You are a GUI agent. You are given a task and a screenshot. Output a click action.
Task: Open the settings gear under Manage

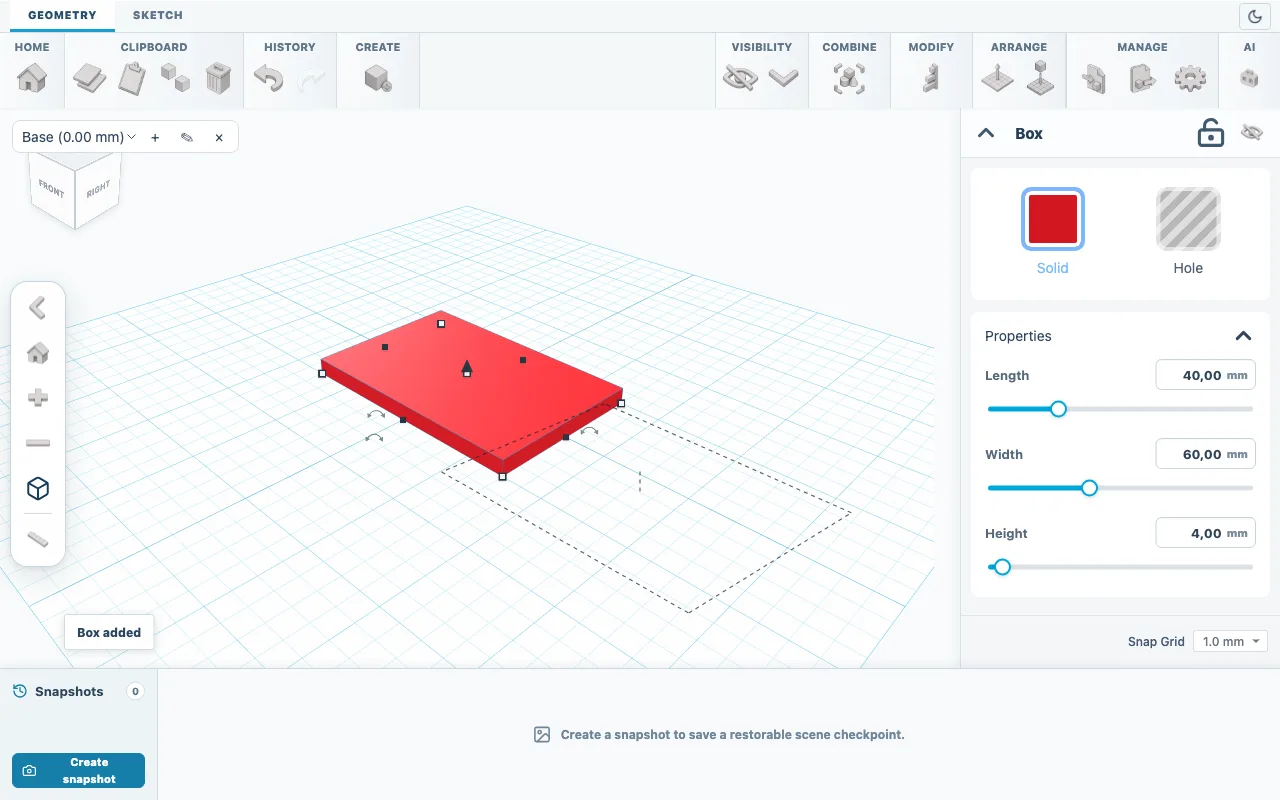(1190, 78)
